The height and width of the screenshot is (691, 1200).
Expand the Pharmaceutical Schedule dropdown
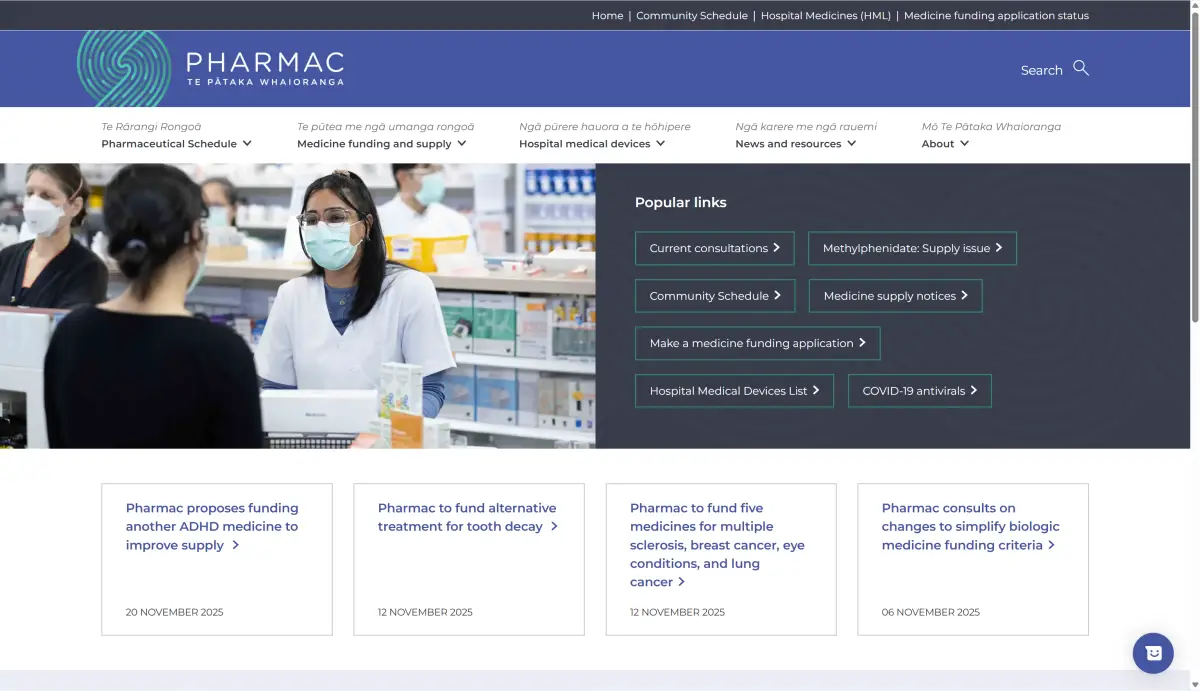[176, 143]
